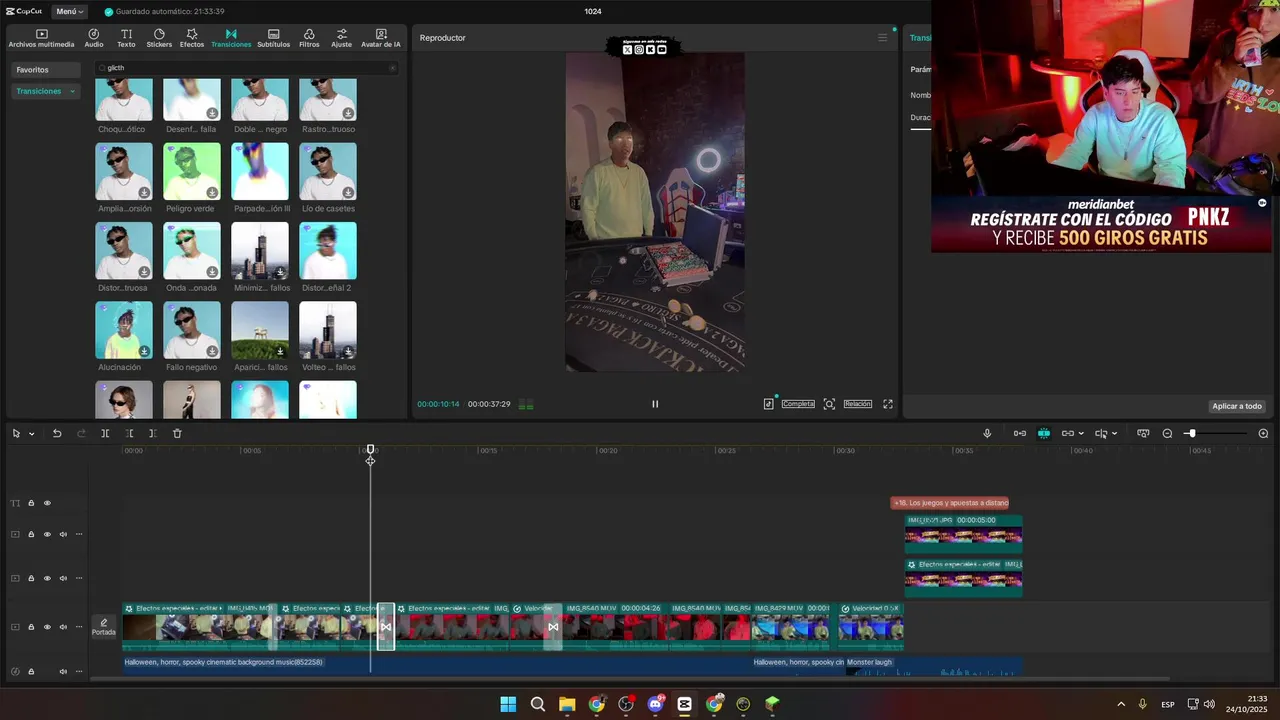Select the Alucinación transition thumbnail
The image size is (1280, 720).
click(x=124, y=330)
